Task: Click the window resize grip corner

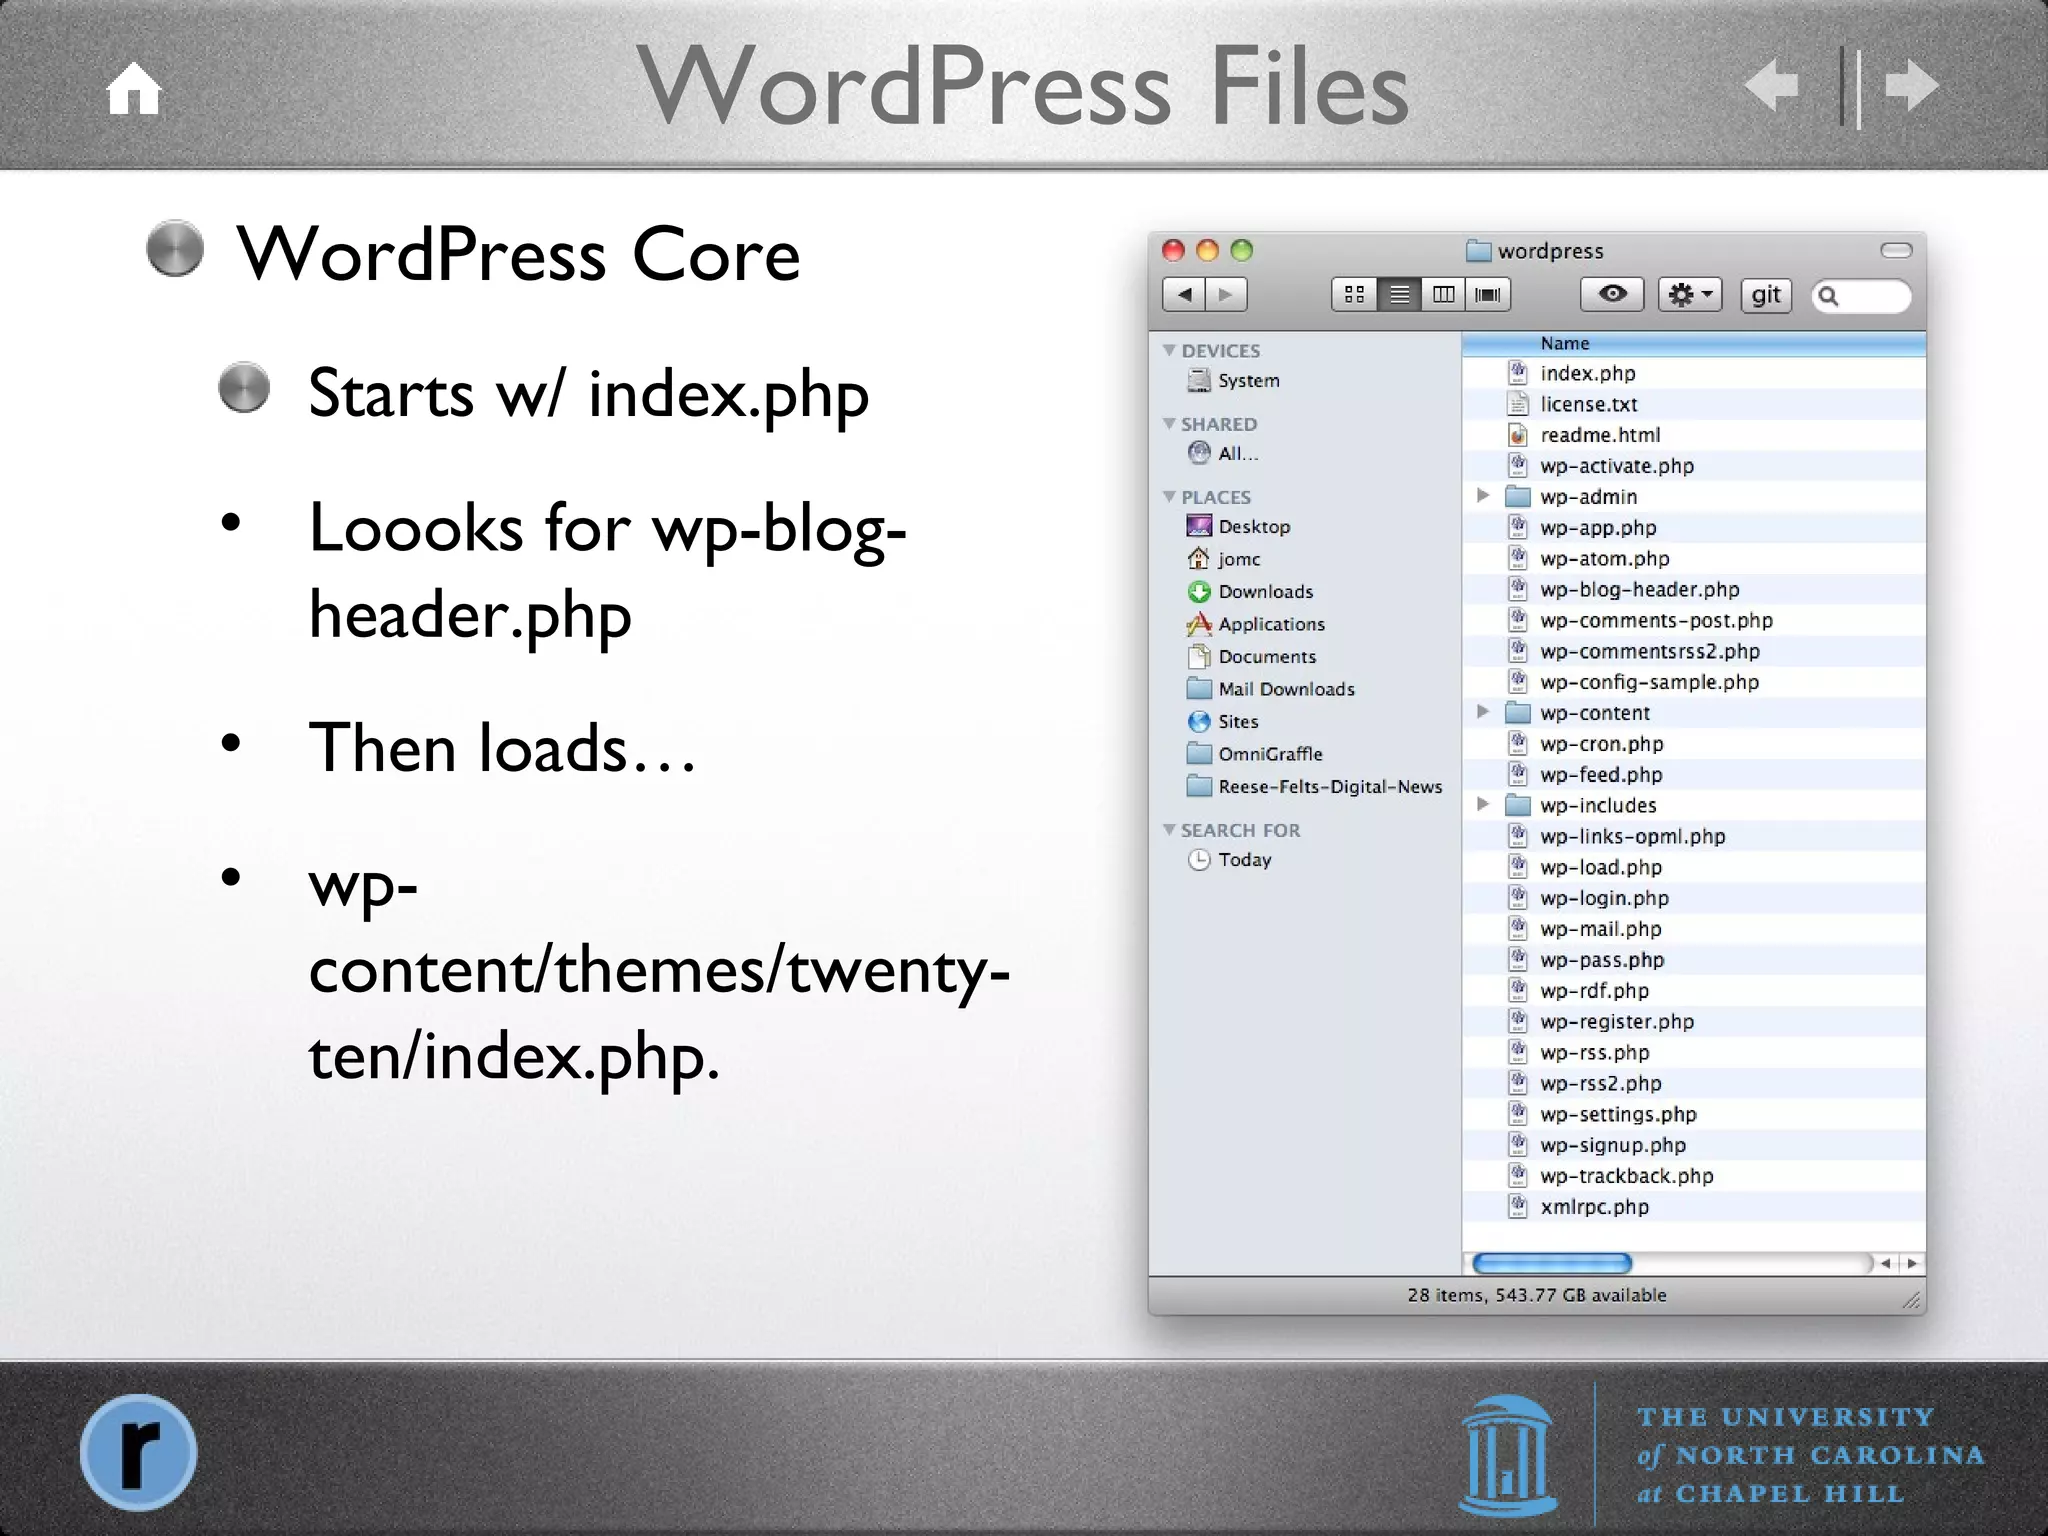Action: (1911, 1299)
